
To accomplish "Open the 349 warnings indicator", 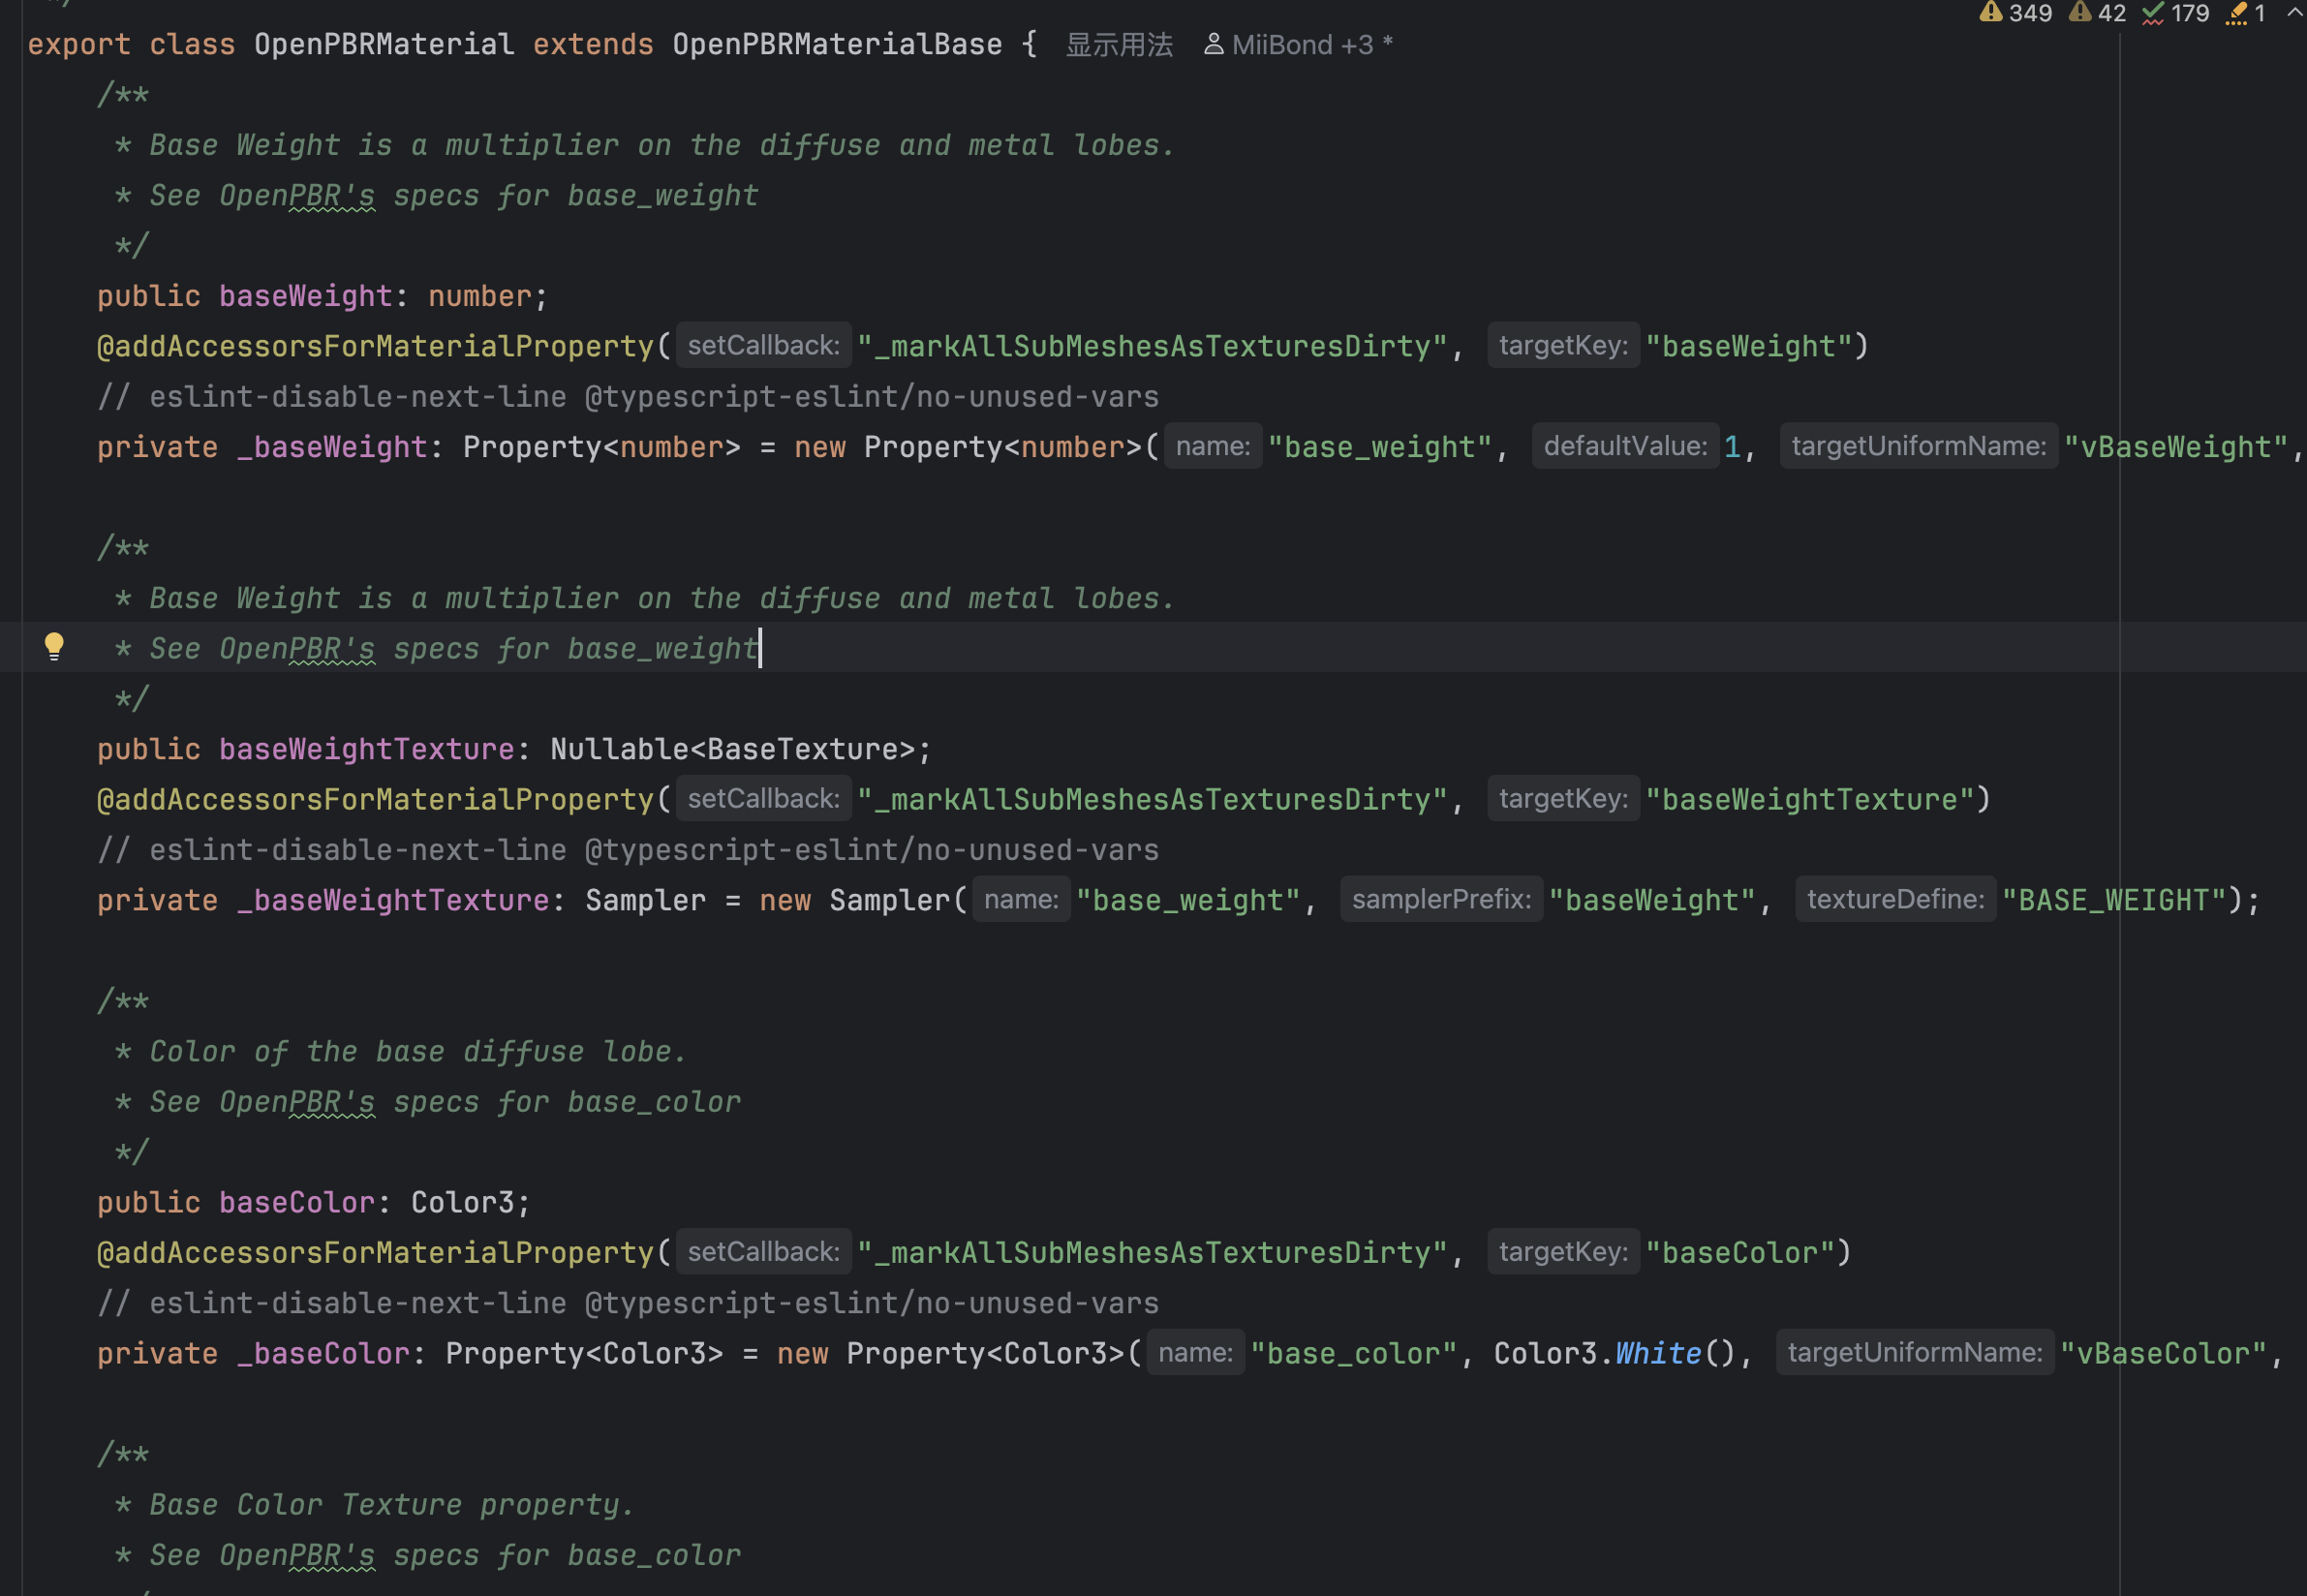I will coord(2014,13).
